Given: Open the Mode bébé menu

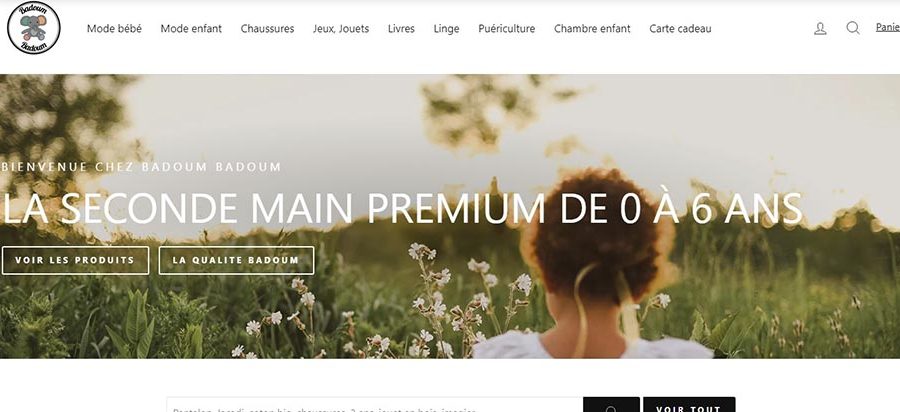Looking at the screenshot, I should pos(114,29).
